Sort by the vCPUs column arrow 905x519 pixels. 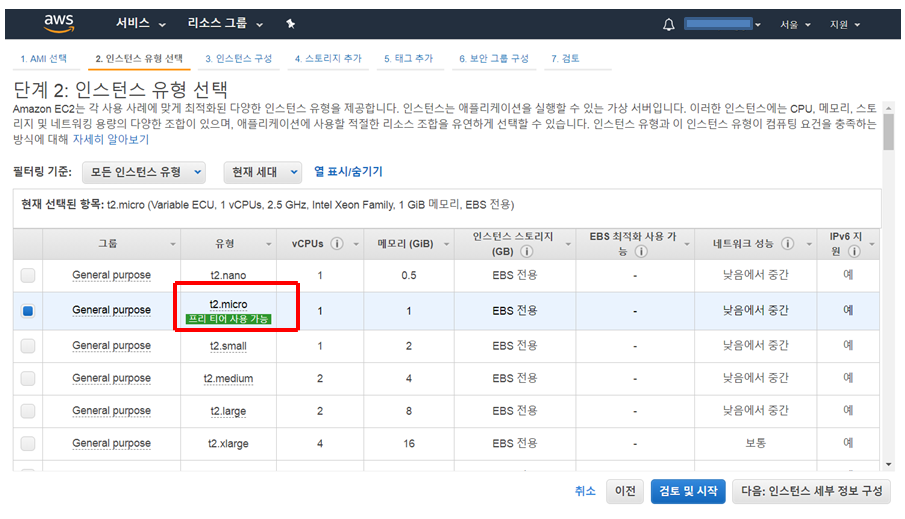click(356, 244)
